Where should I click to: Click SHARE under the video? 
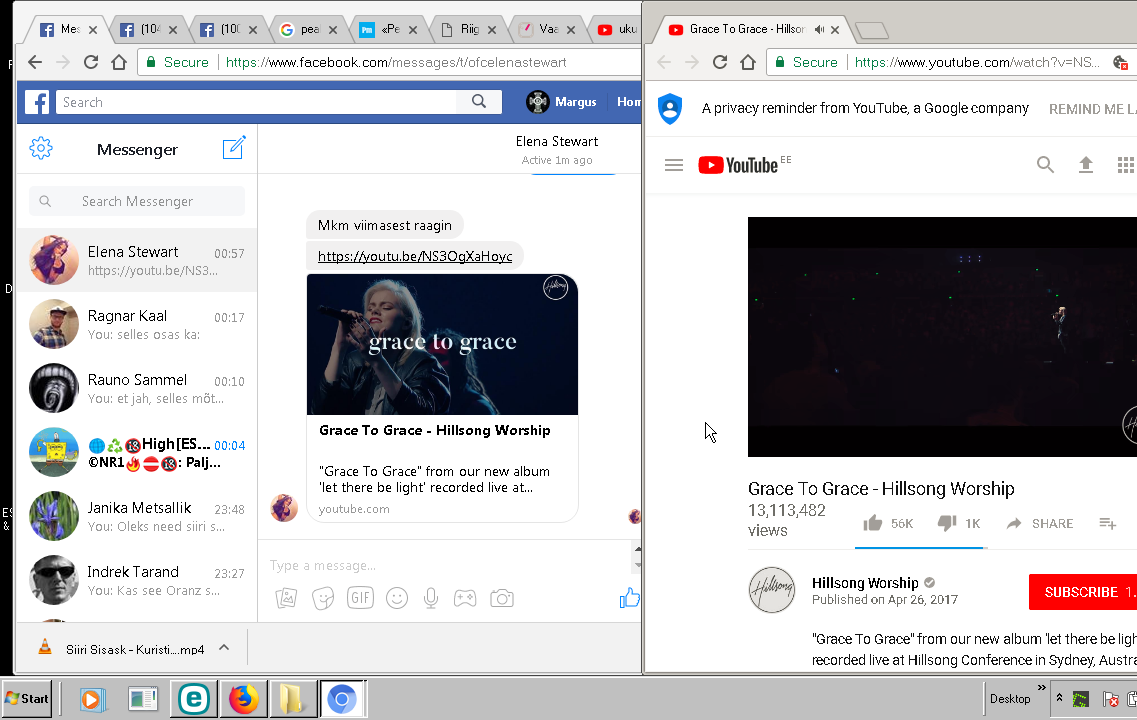[x=1040, y=523]
